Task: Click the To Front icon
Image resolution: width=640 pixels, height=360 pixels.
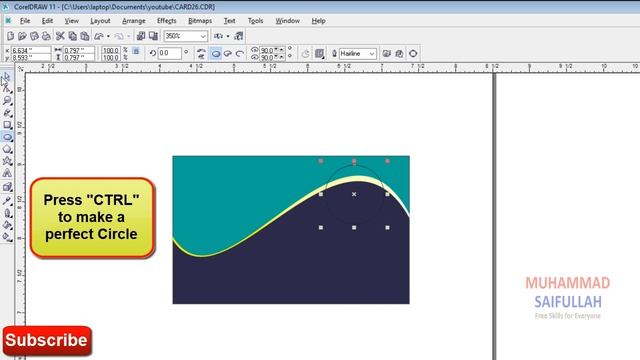Action: [x=387, y=53]
